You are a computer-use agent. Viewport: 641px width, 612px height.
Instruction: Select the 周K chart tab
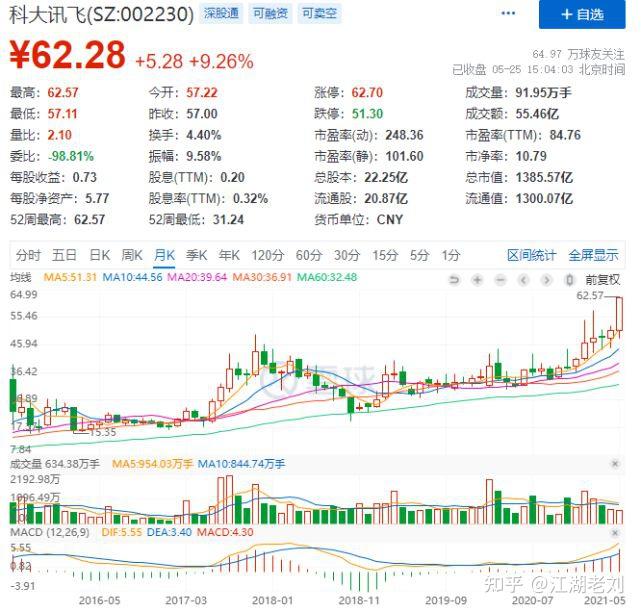pos(132,256)
